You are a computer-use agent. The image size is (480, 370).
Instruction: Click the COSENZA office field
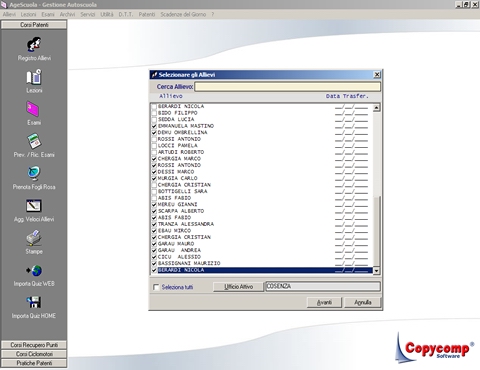point(323,286)
